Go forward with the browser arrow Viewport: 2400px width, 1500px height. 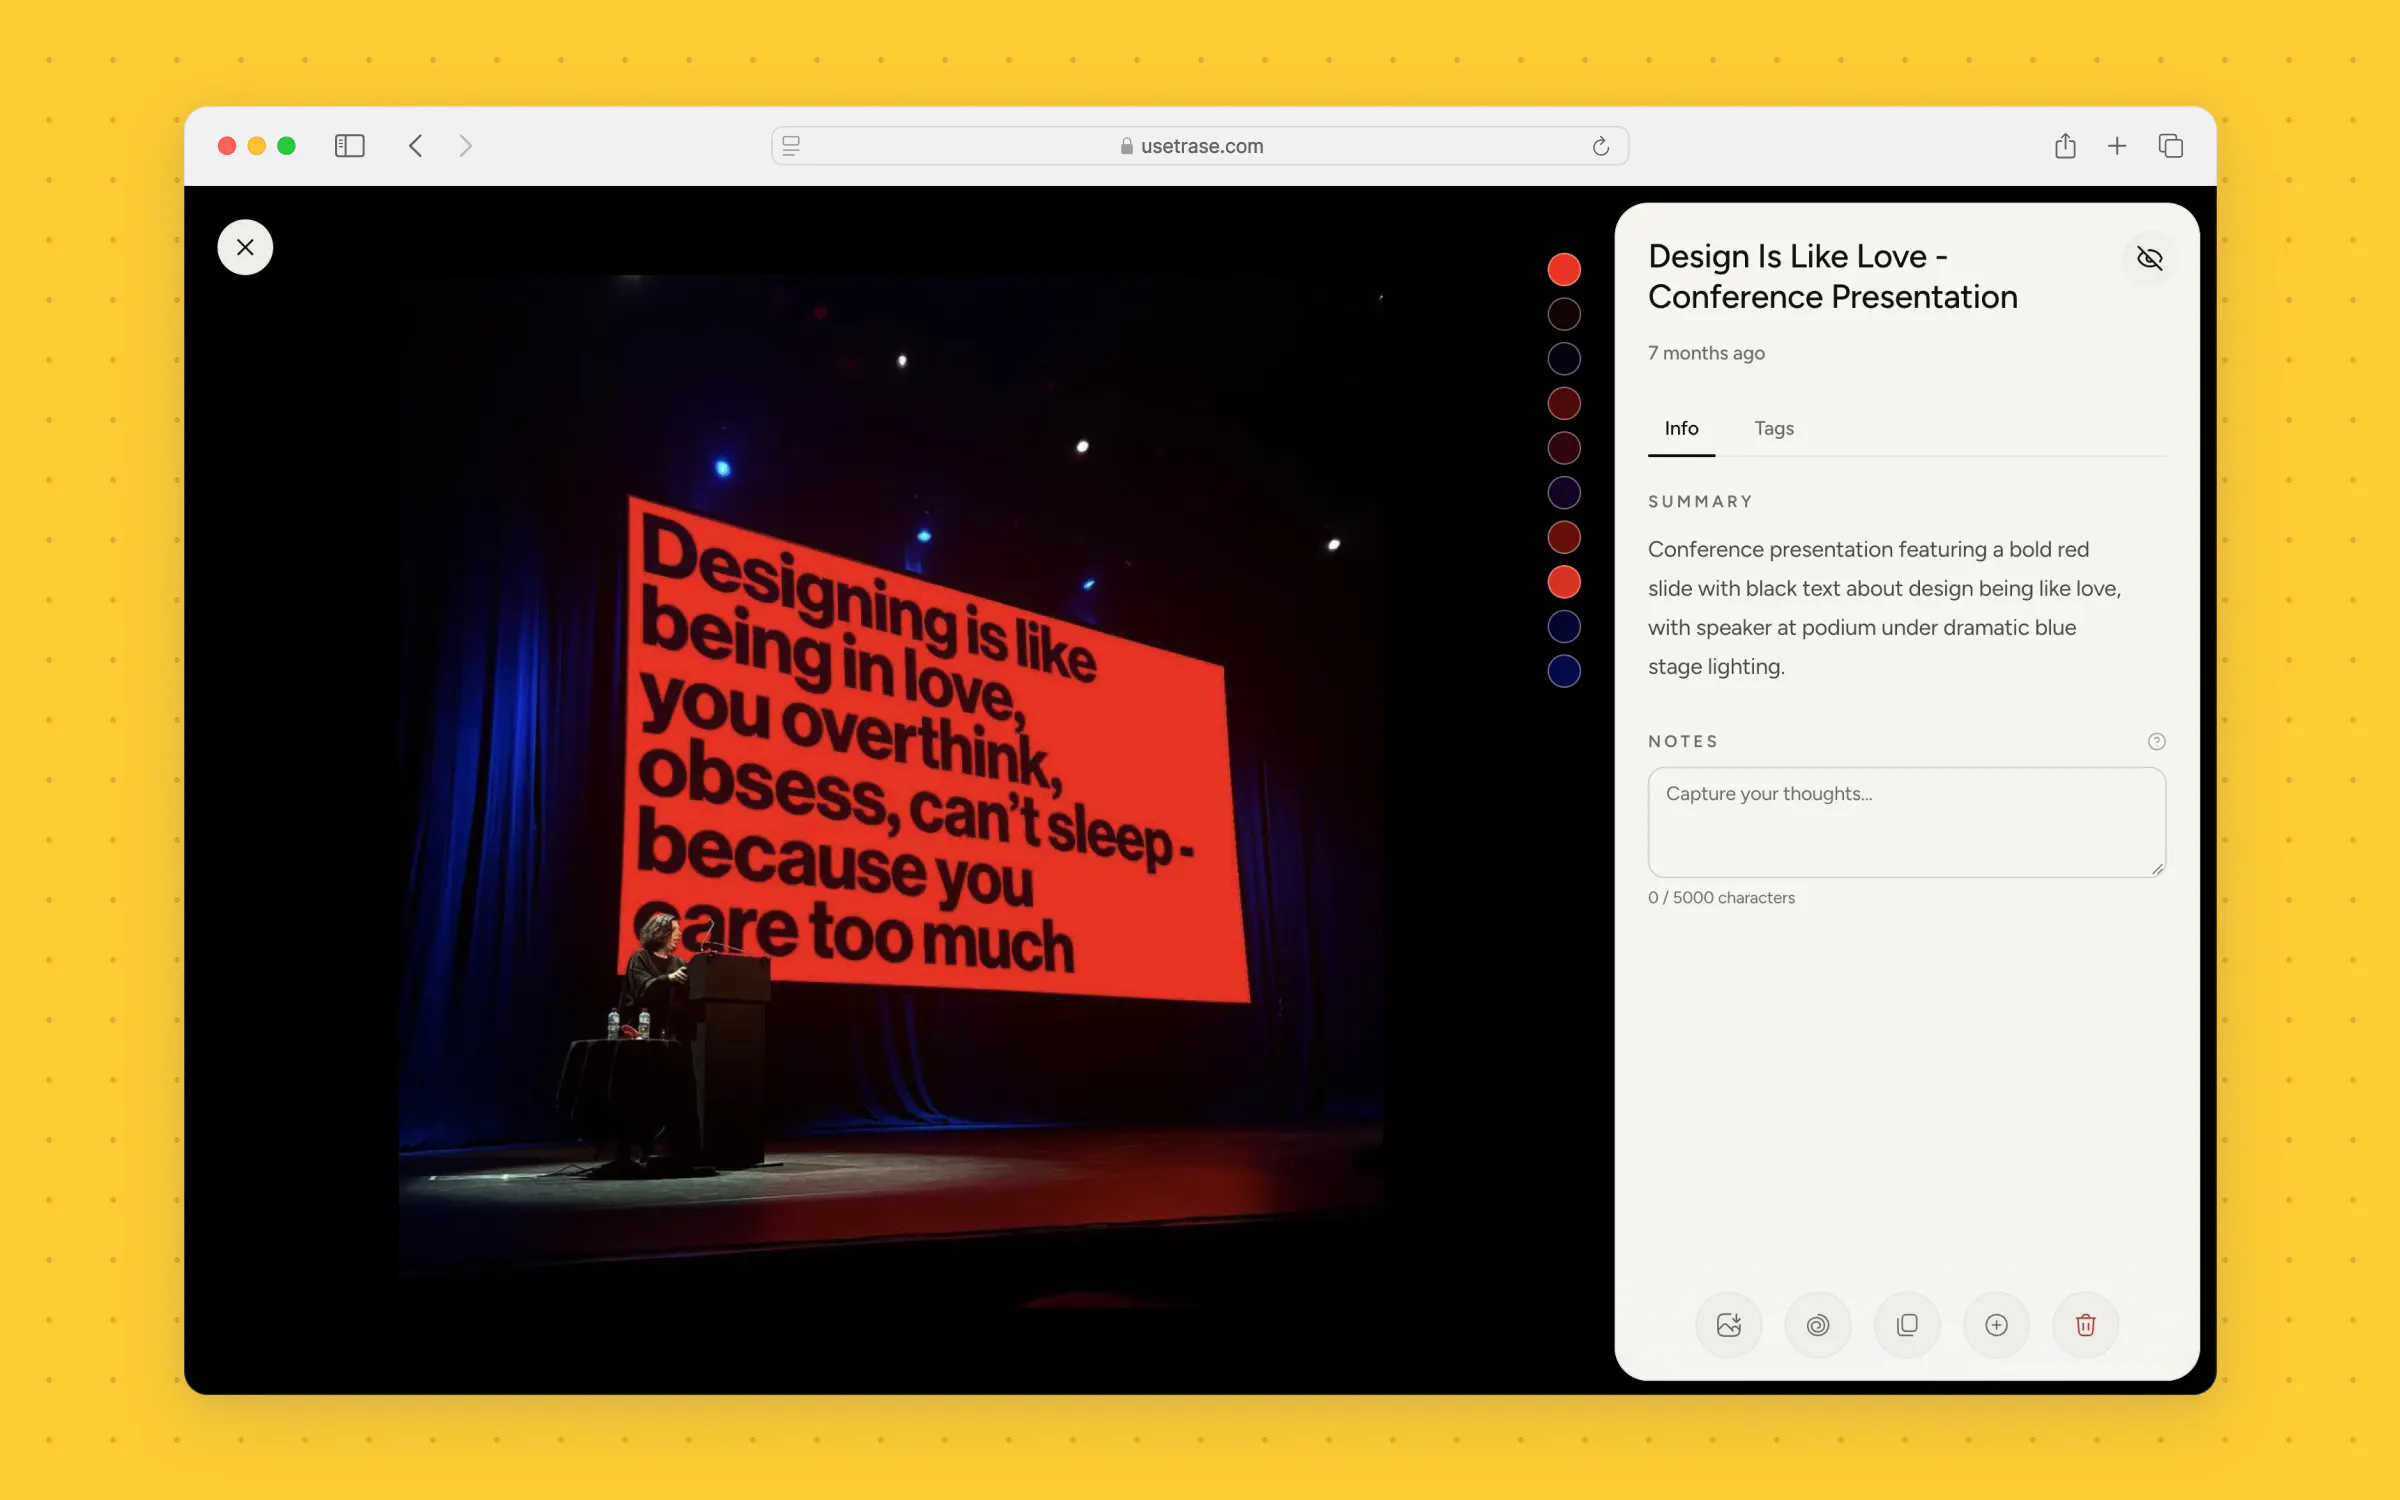click(x=465, y=146)
